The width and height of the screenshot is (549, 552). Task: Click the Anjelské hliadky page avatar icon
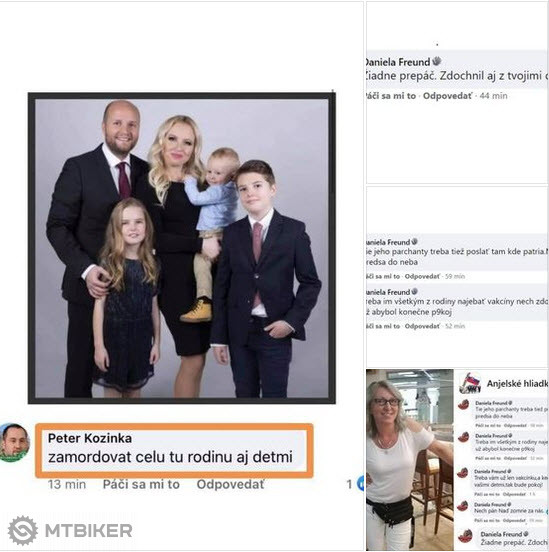[x=470, y=383]
